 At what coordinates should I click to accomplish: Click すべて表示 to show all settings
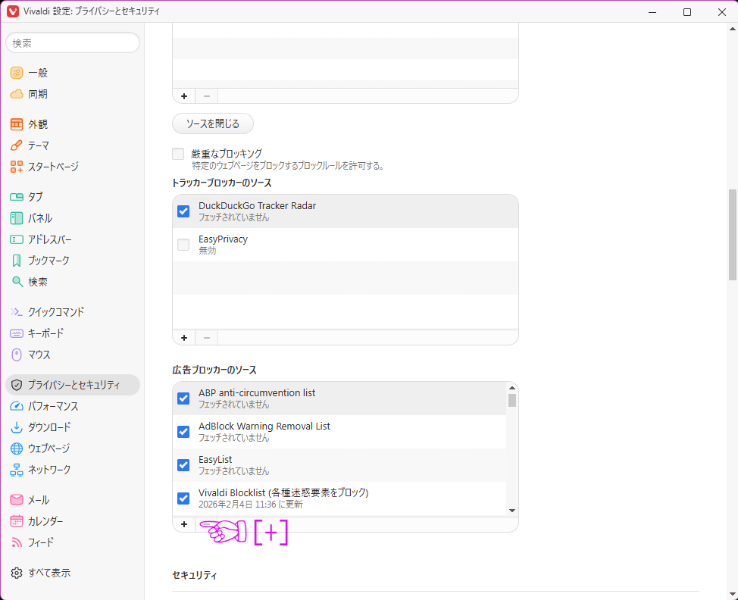(x=48, y=573)
